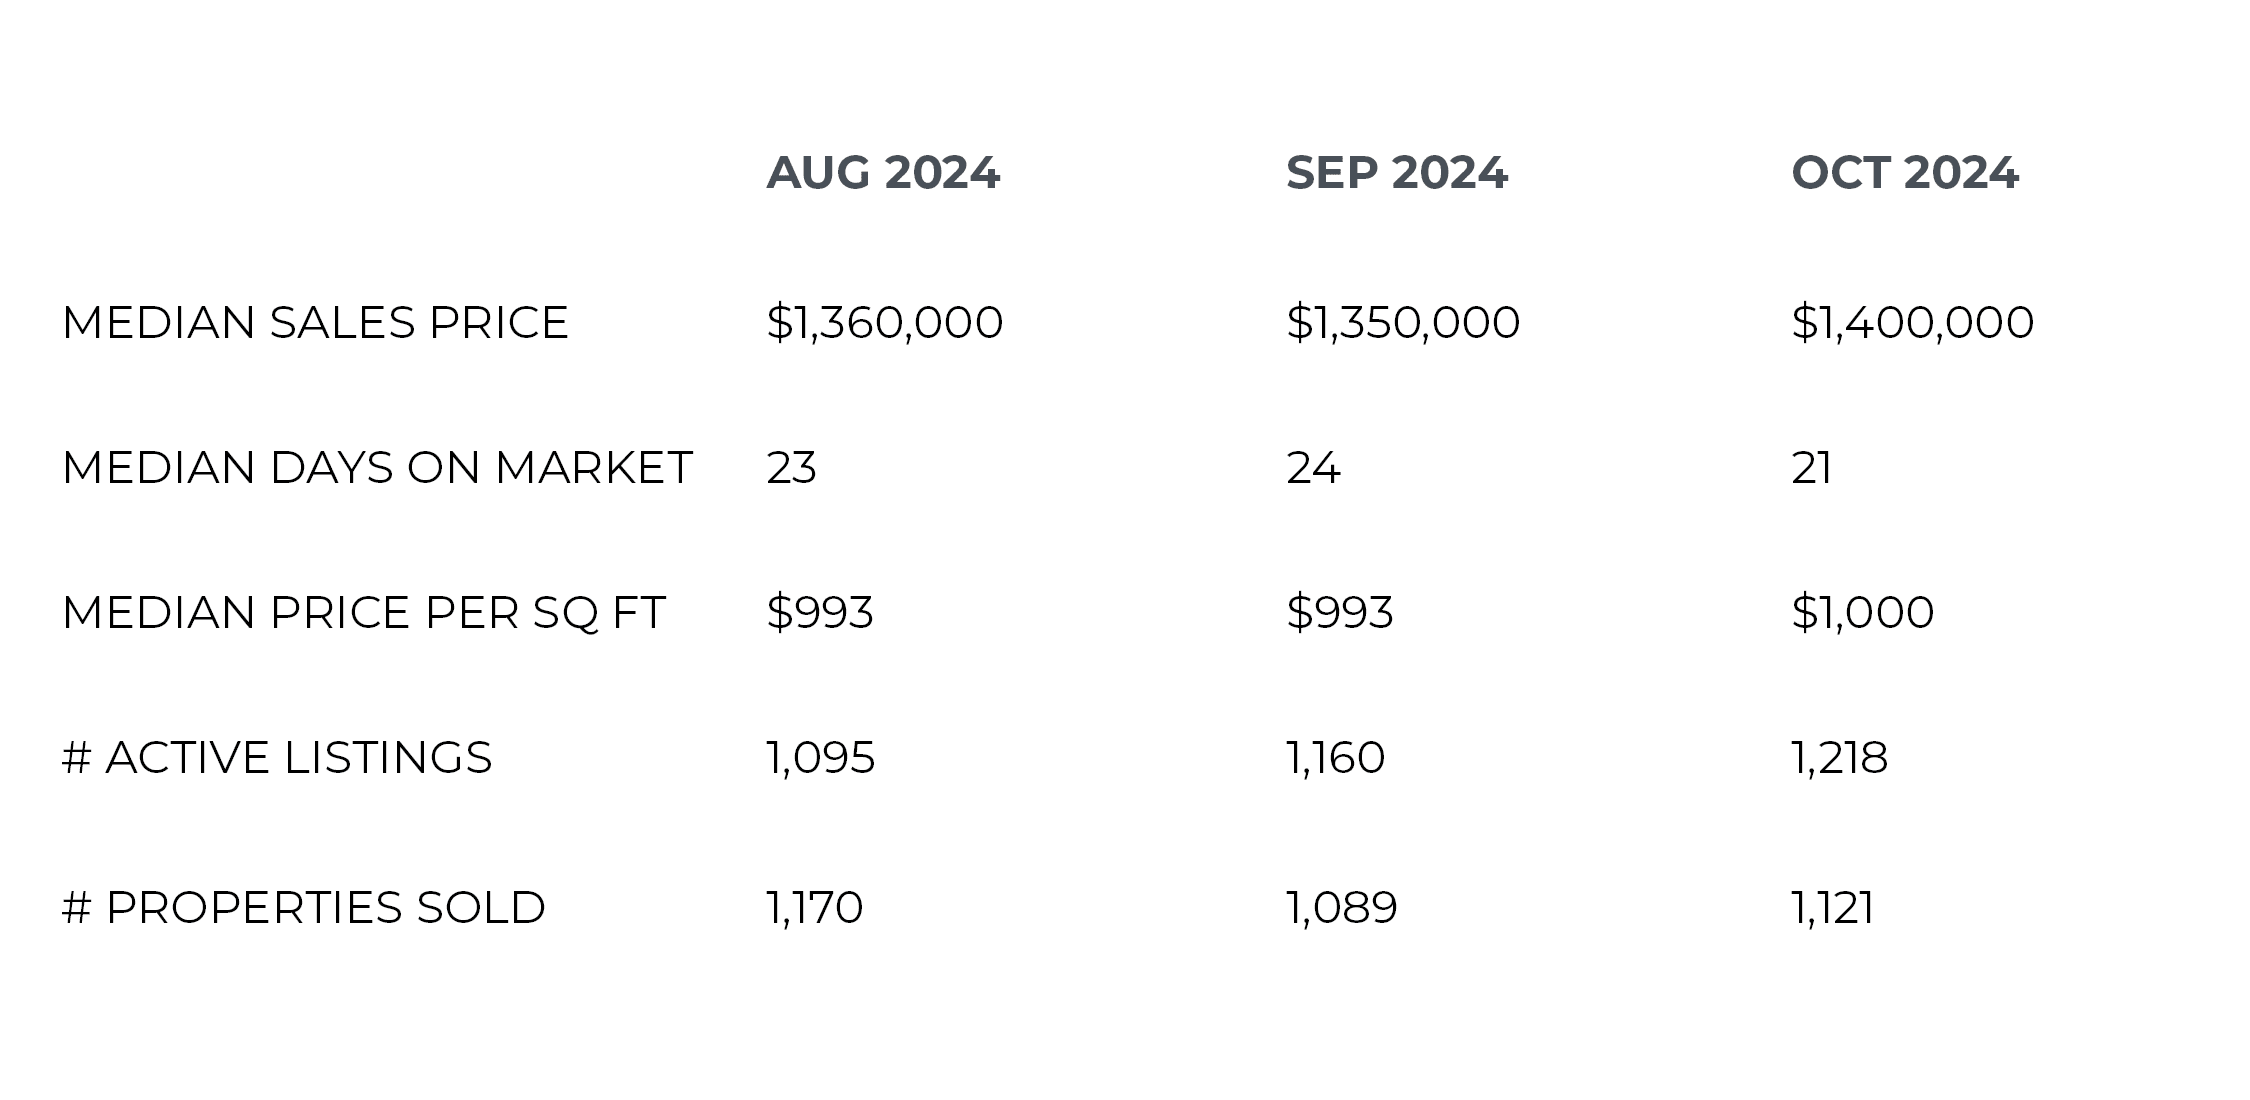The width and height of the screenshot is (2250, 1100).
Task: Select the $1,400,000 October sales price
Action: (1912, 322)
